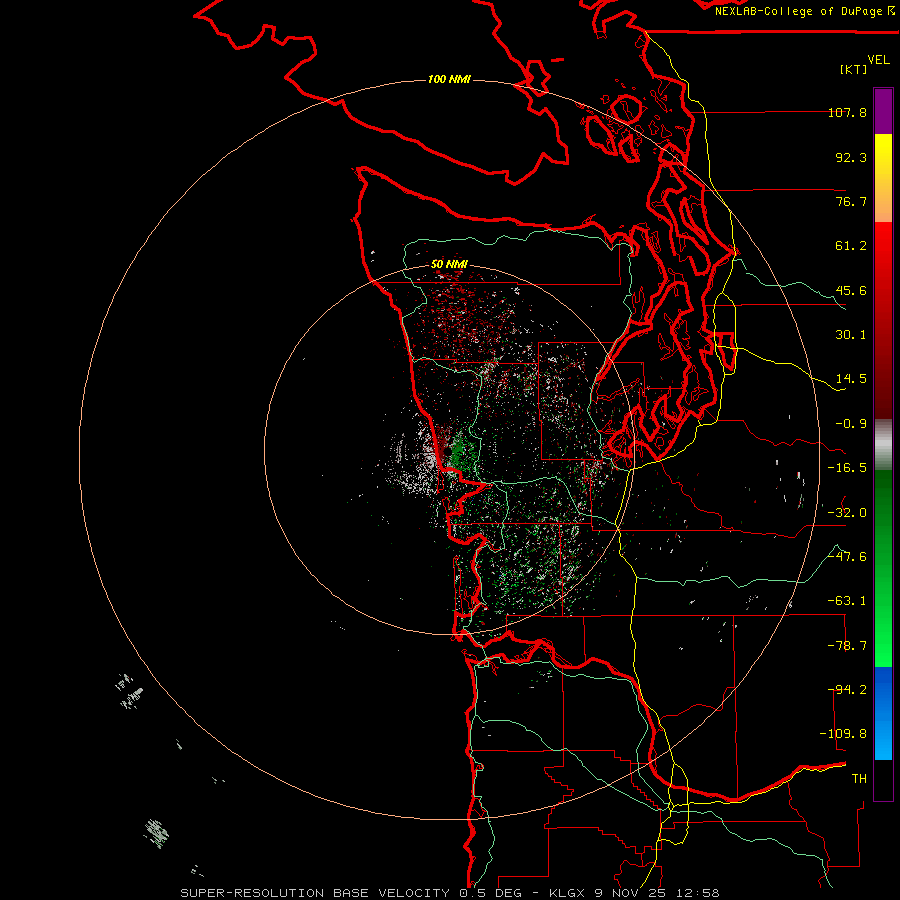Select the 30.1 legend value
The height and width of the screenshot is (900, 900).
tap(851, 335)
